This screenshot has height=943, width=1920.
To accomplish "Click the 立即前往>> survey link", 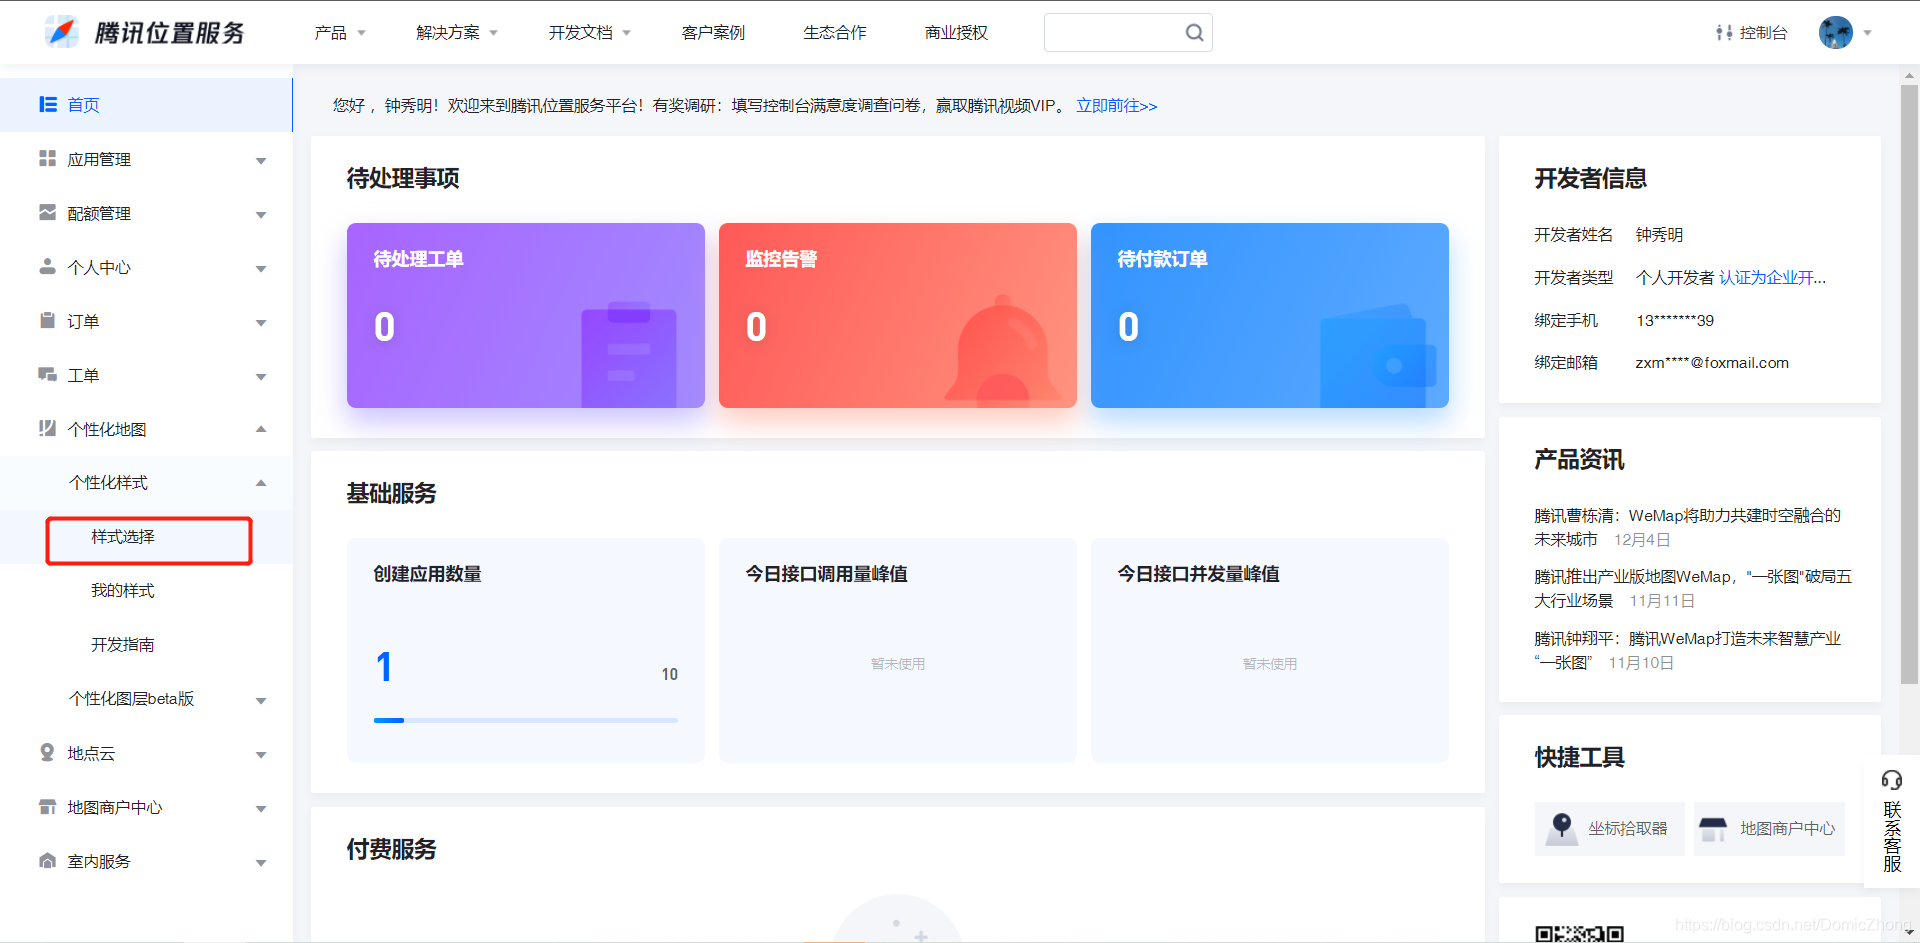I will click(1116, 106).
